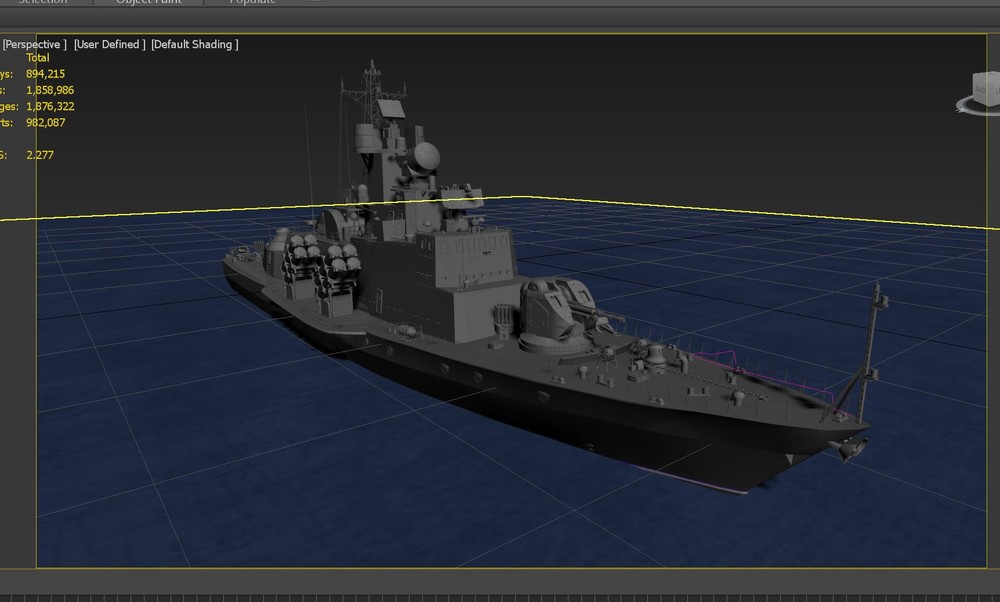The height and width of the screenshot is (602, 1000).
Task: Open the Selection ribbon tab
Action: (43, 2)
